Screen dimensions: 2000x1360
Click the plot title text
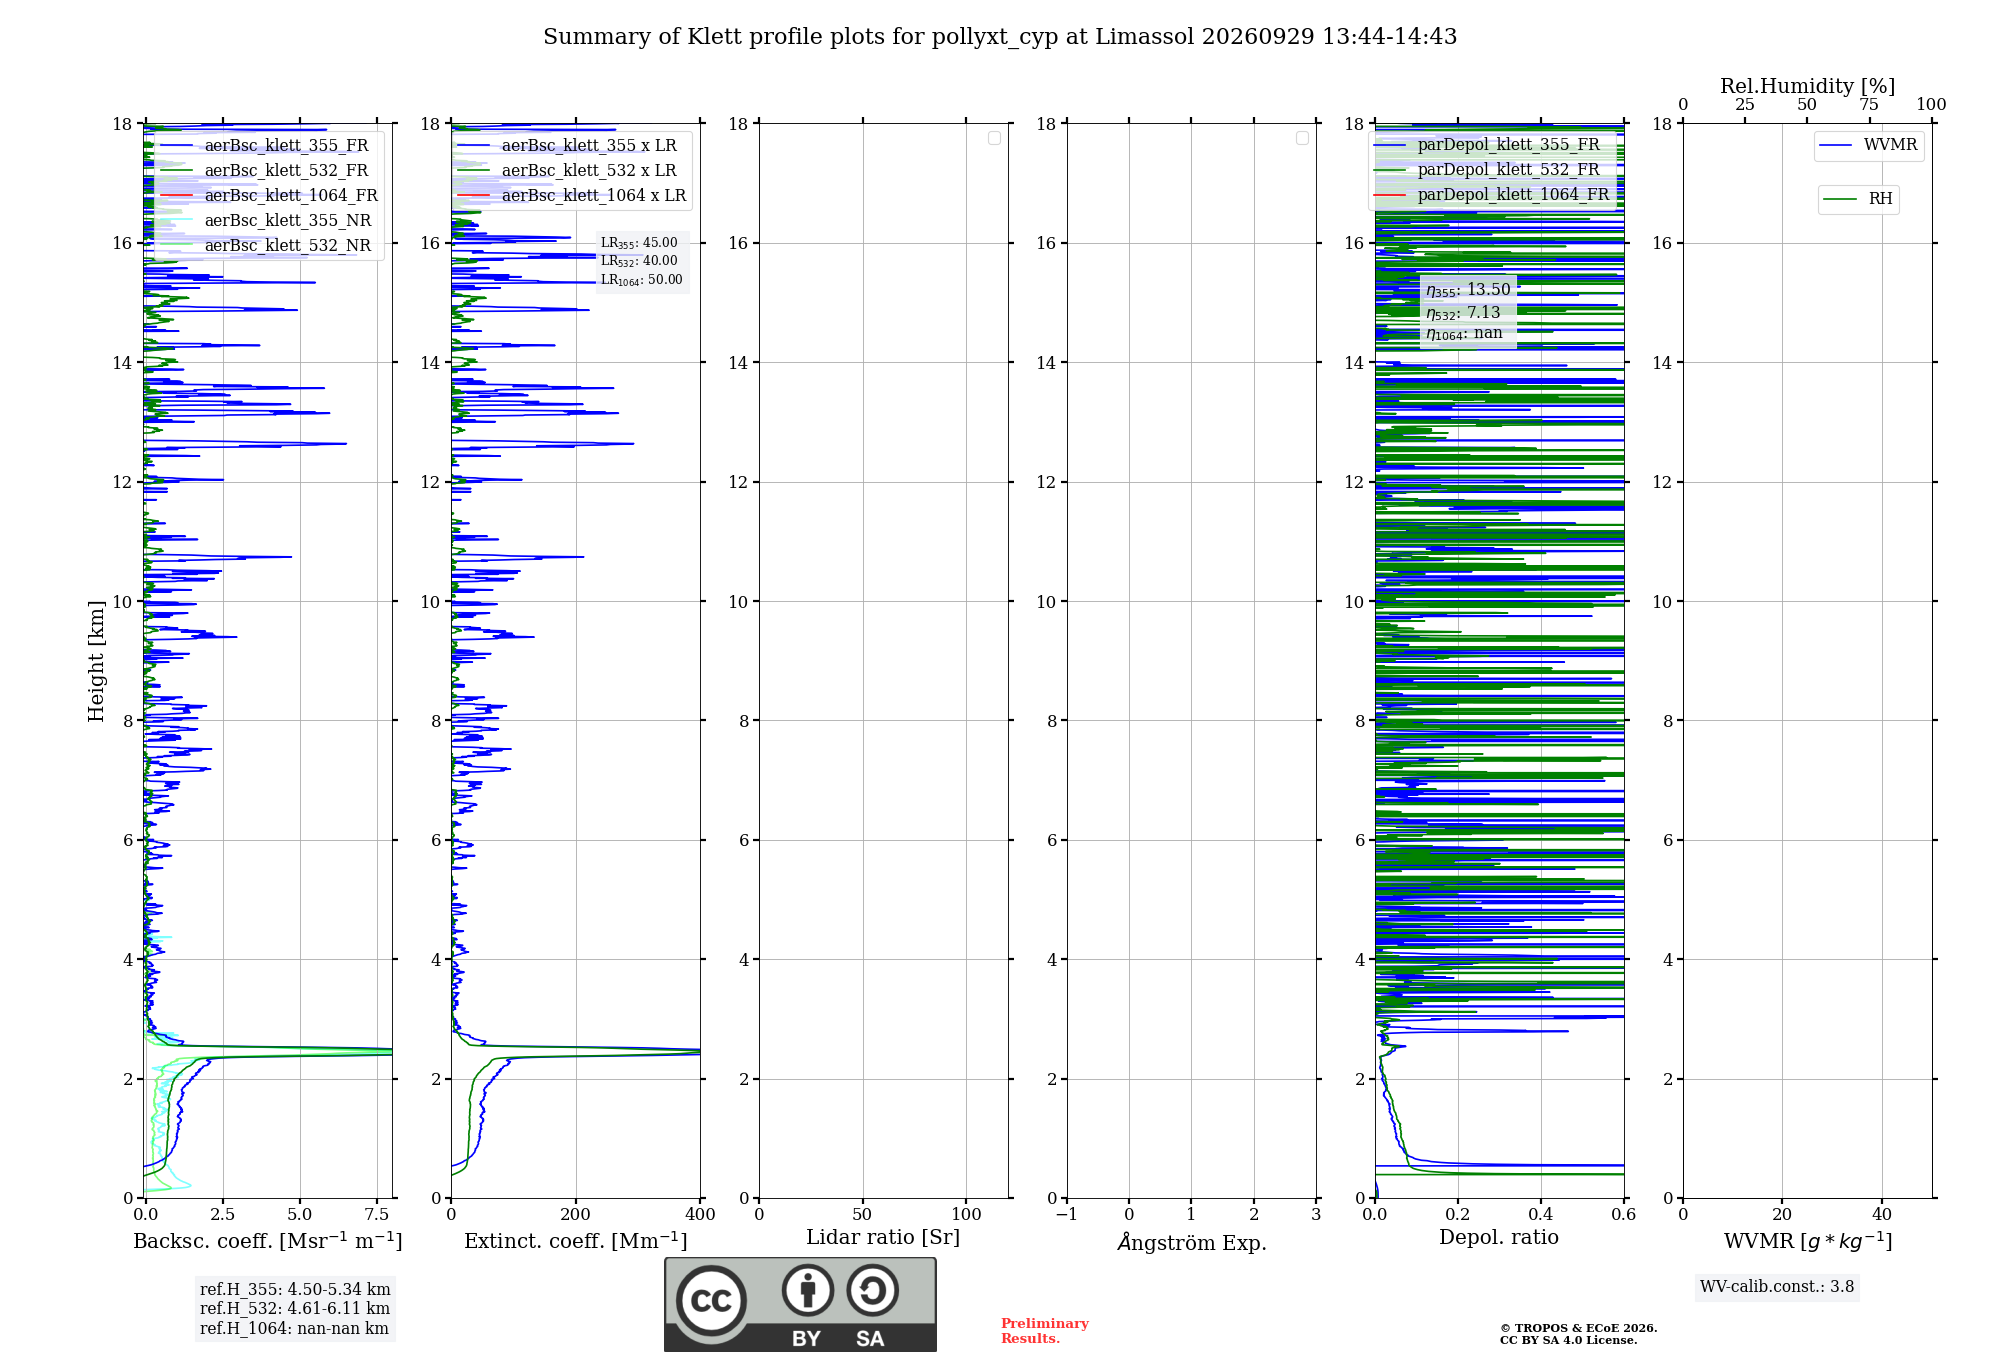click(x=1000, y=37)
